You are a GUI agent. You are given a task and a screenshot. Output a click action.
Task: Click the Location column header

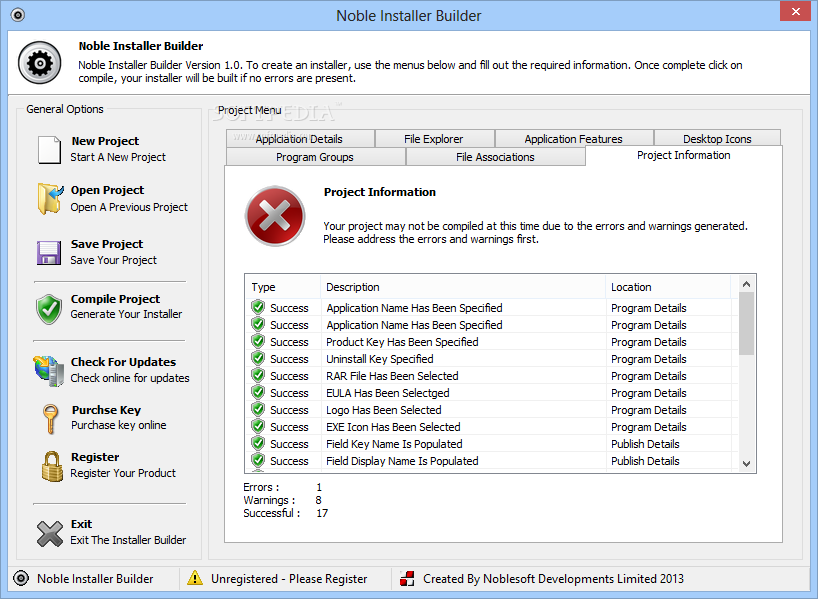tap(668, 286)
